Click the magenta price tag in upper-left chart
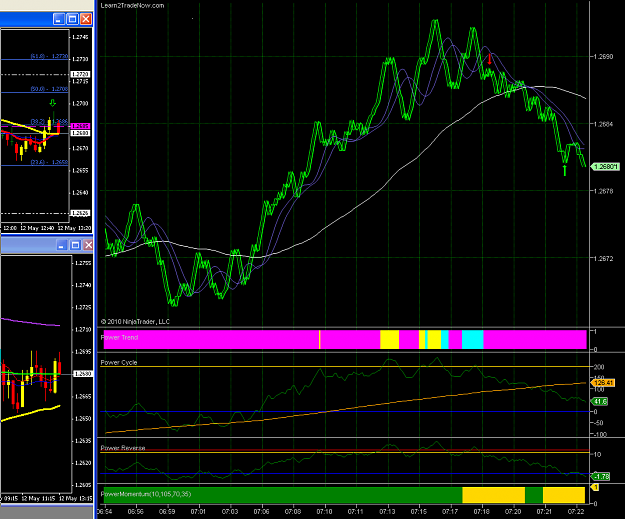This screenshot has width=625, height=519. point(81,126)
